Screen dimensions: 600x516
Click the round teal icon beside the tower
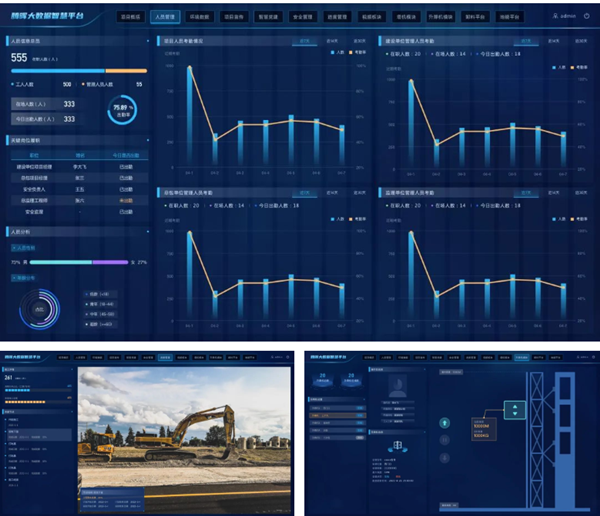pyautogui.click(x=446, y=422)
